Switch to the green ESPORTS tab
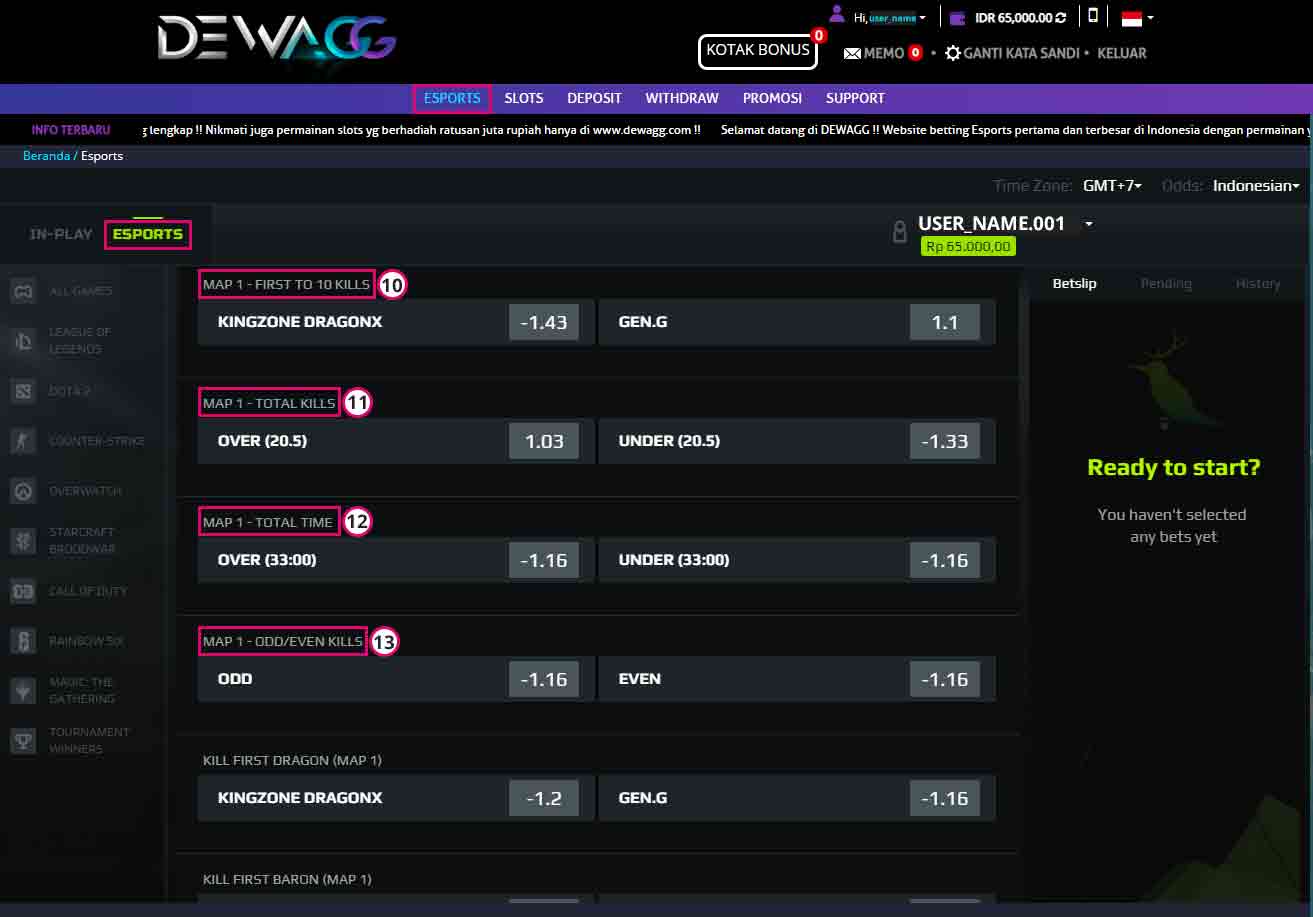1313x917 pixels. [147, 234]
